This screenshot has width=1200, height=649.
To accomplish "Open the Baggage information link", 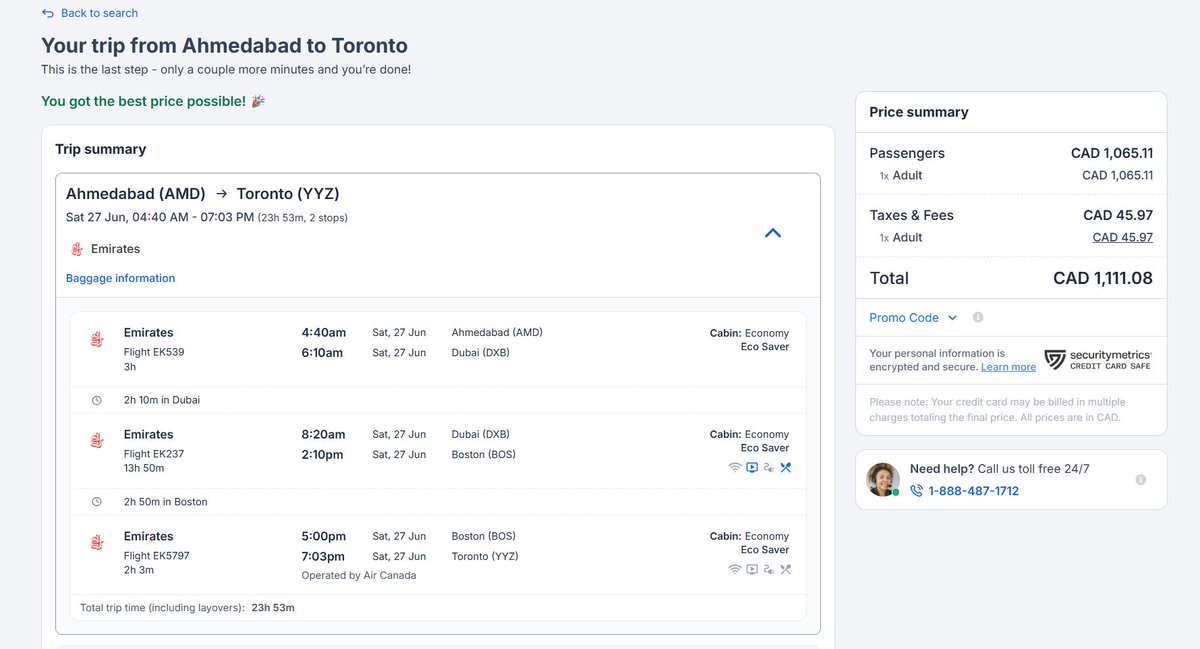I will pos(120,278).
